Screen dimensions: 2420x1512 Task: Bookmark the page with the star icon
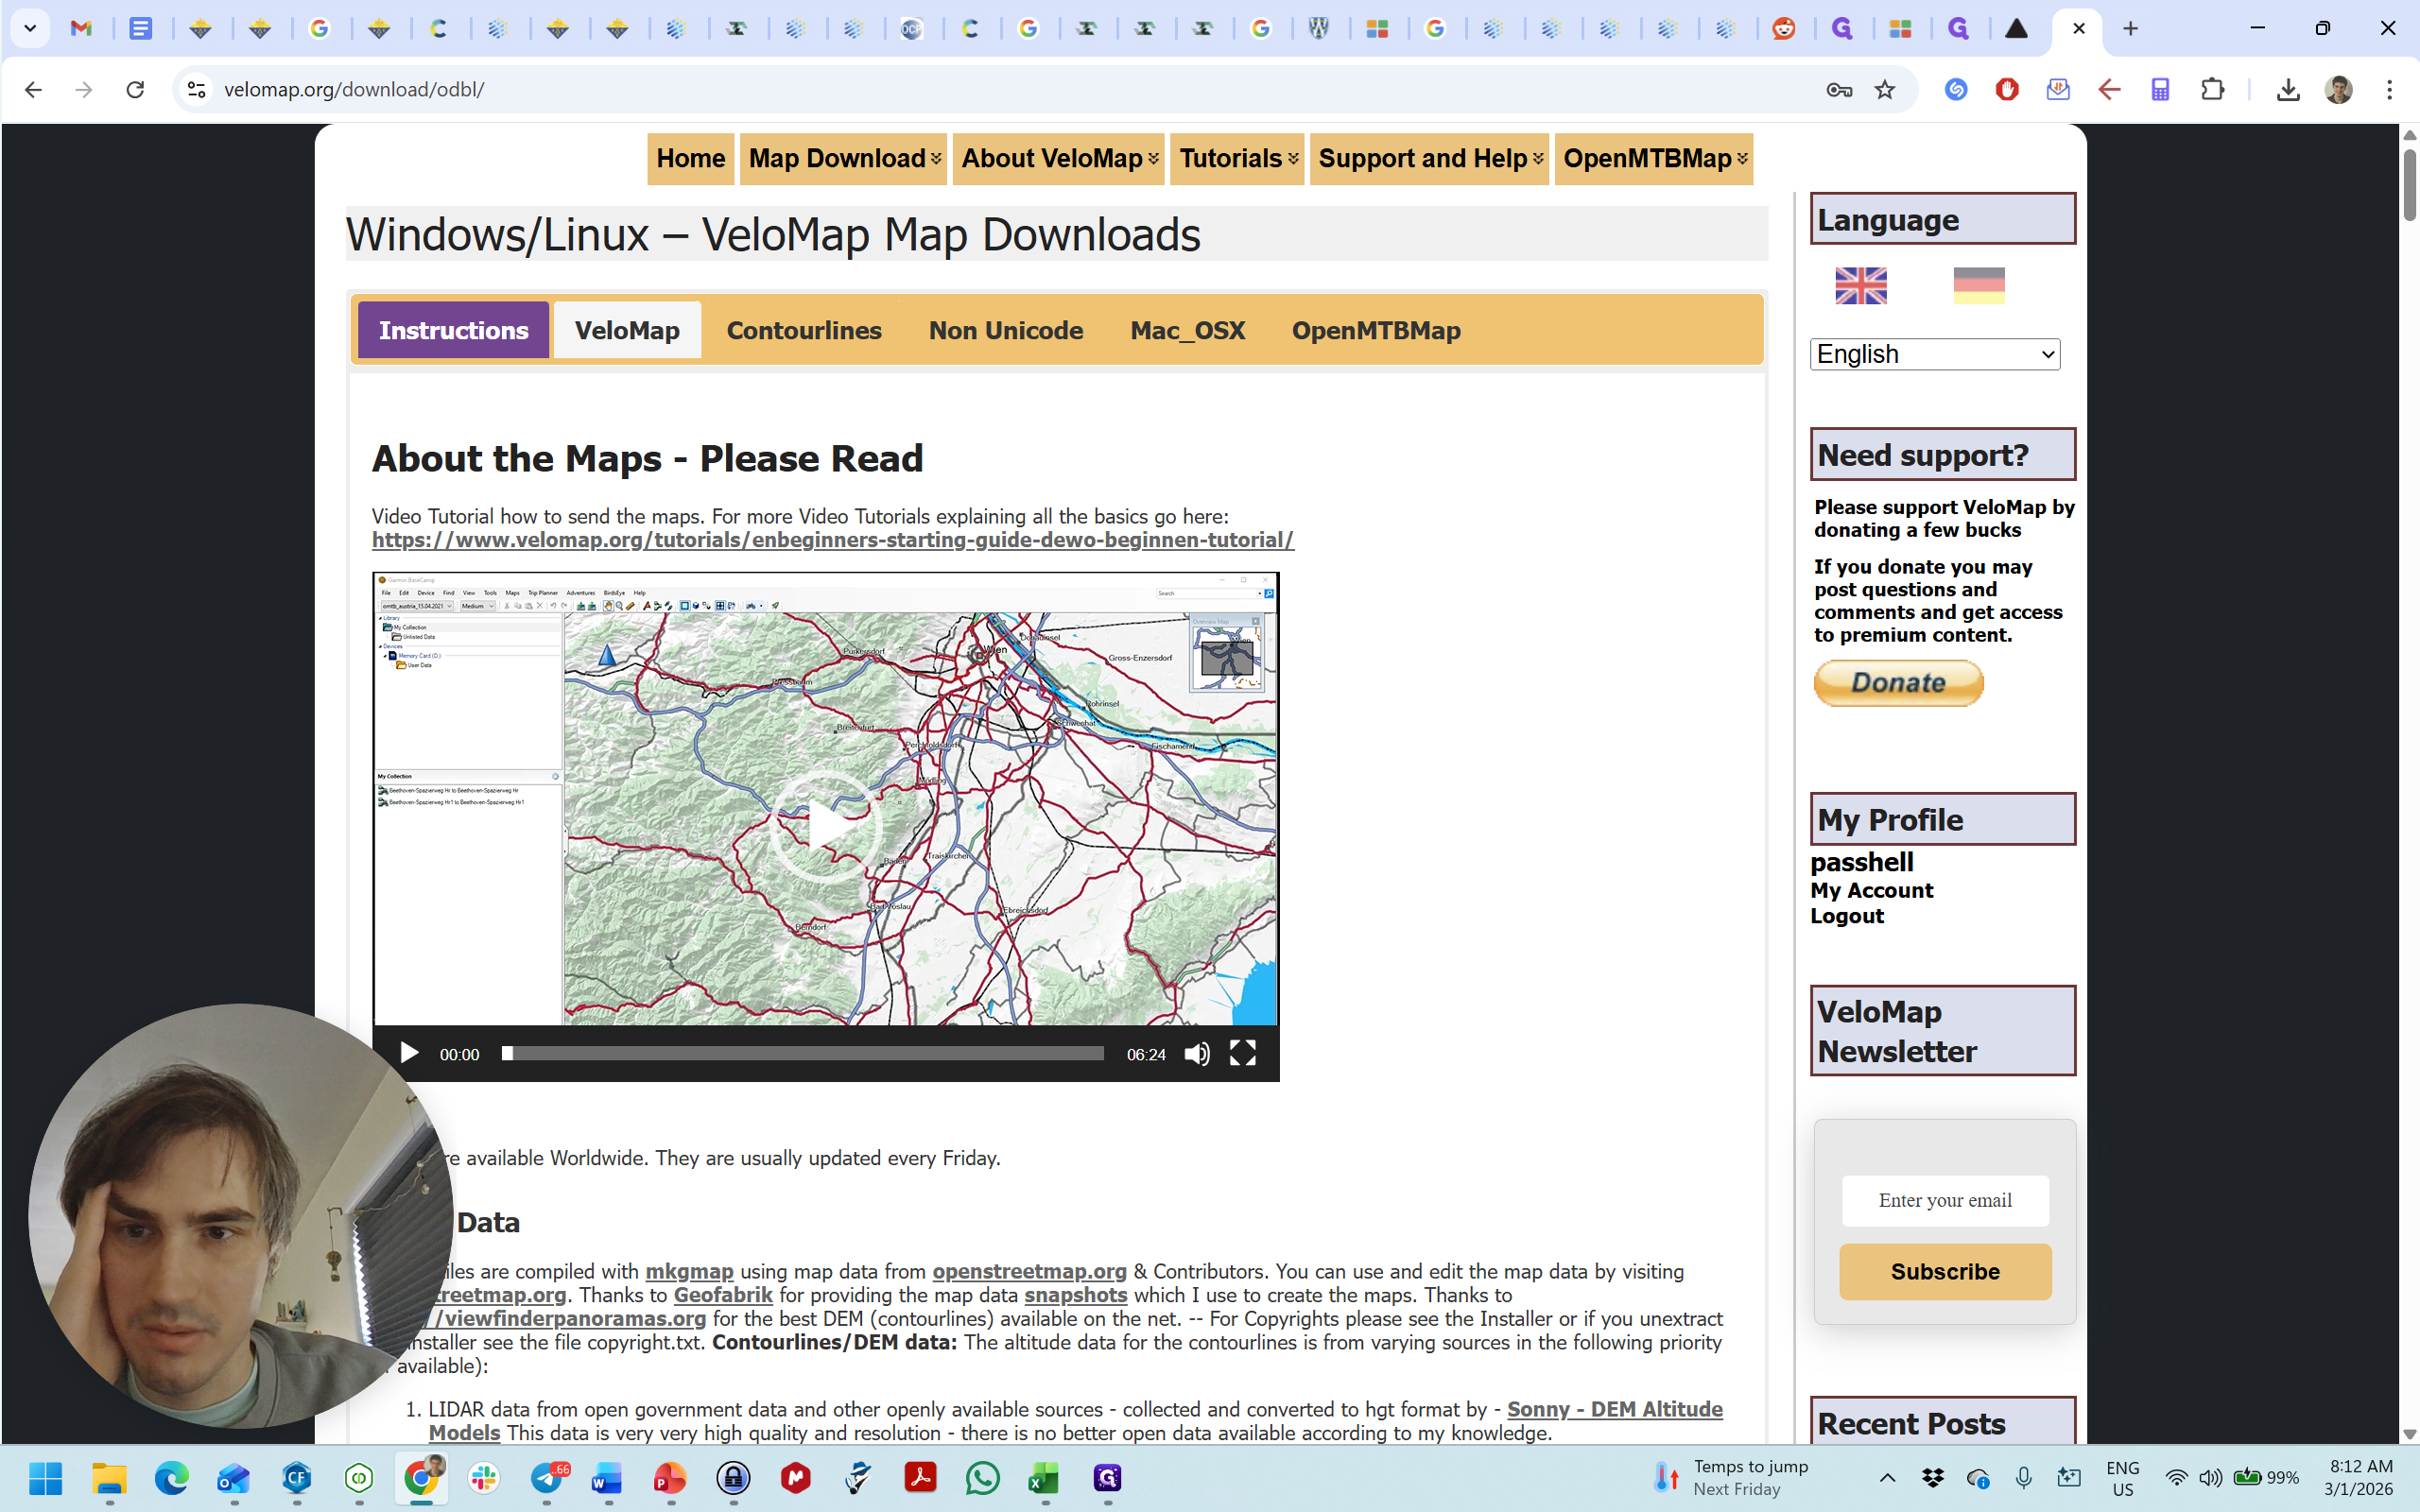pos(1884,90)
